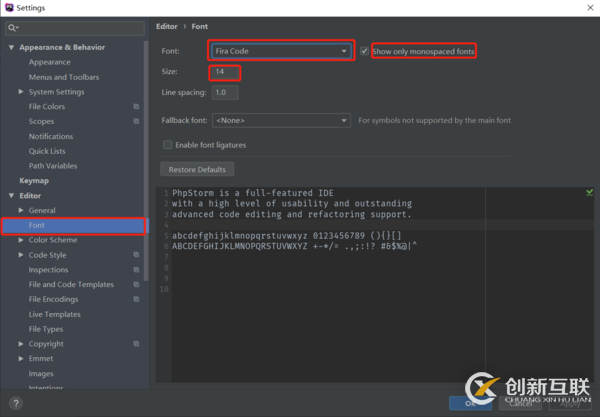Click preview line 'advanced code editing and refactoring support.'

(x=292, y=214)
